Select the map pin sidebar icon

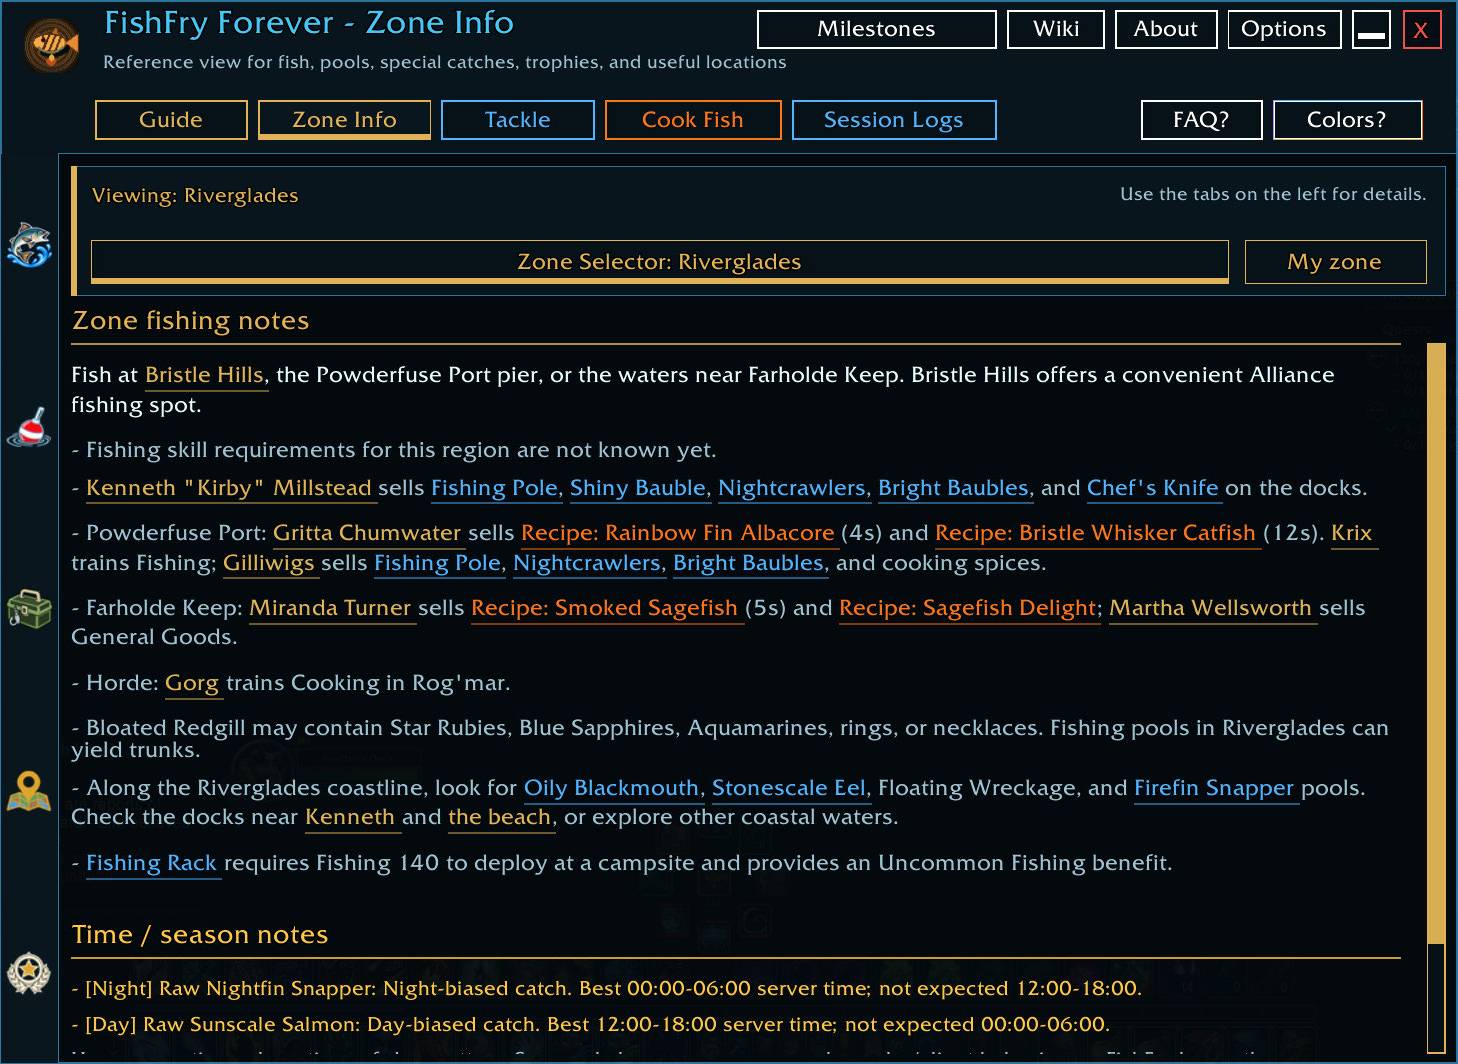pyautogui.click(x=29, y=791)
